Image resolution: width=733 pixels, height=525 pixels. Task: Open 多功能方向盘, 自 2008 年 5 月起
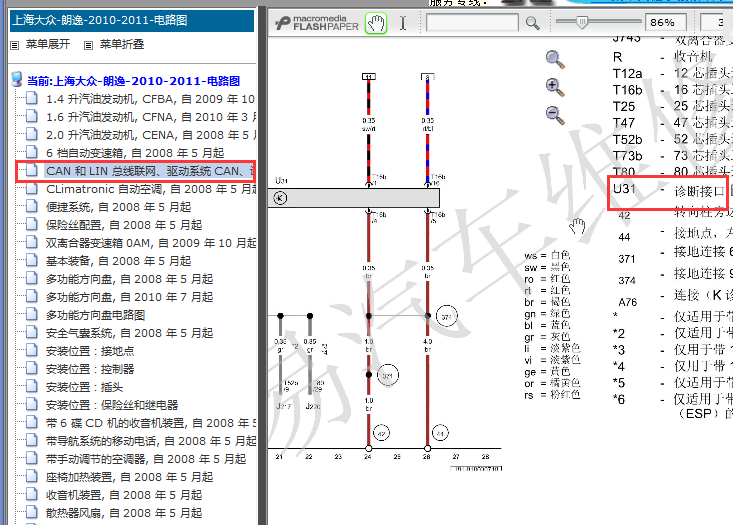click(x=129, y=279)
